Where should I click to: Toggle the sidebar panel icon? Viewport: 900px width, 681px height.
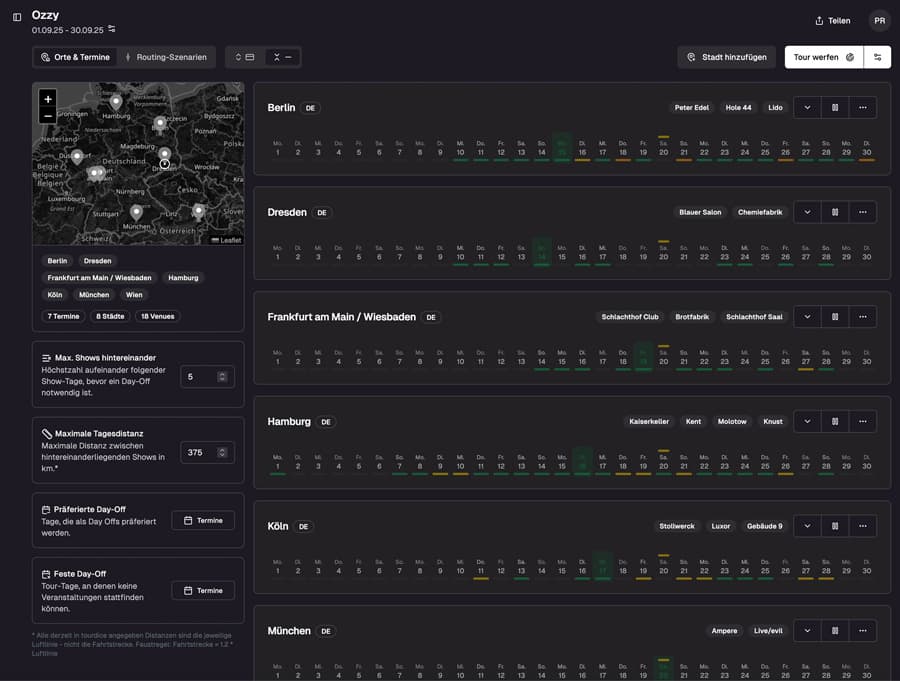17,17
